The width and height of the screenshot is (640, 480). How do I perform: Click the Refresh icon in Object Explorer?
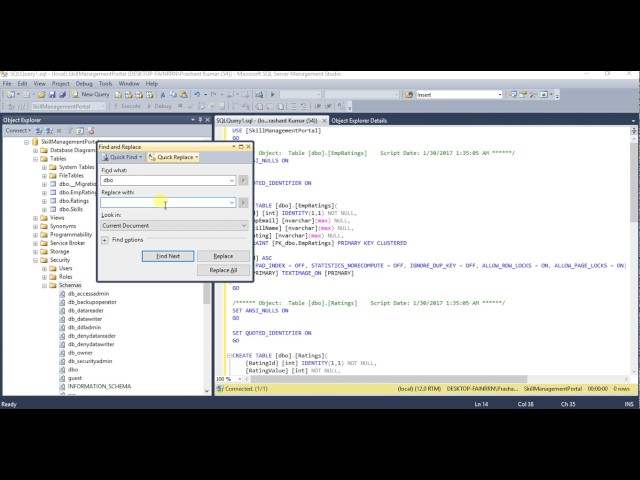point(80,131)
